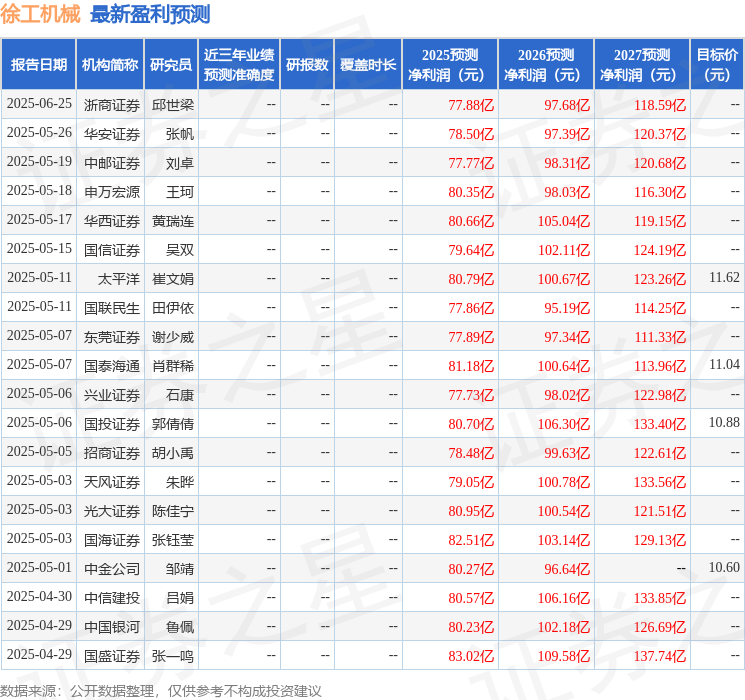Sort by the 报告日期 column header
745x700 pixels.
coord(39,65)
